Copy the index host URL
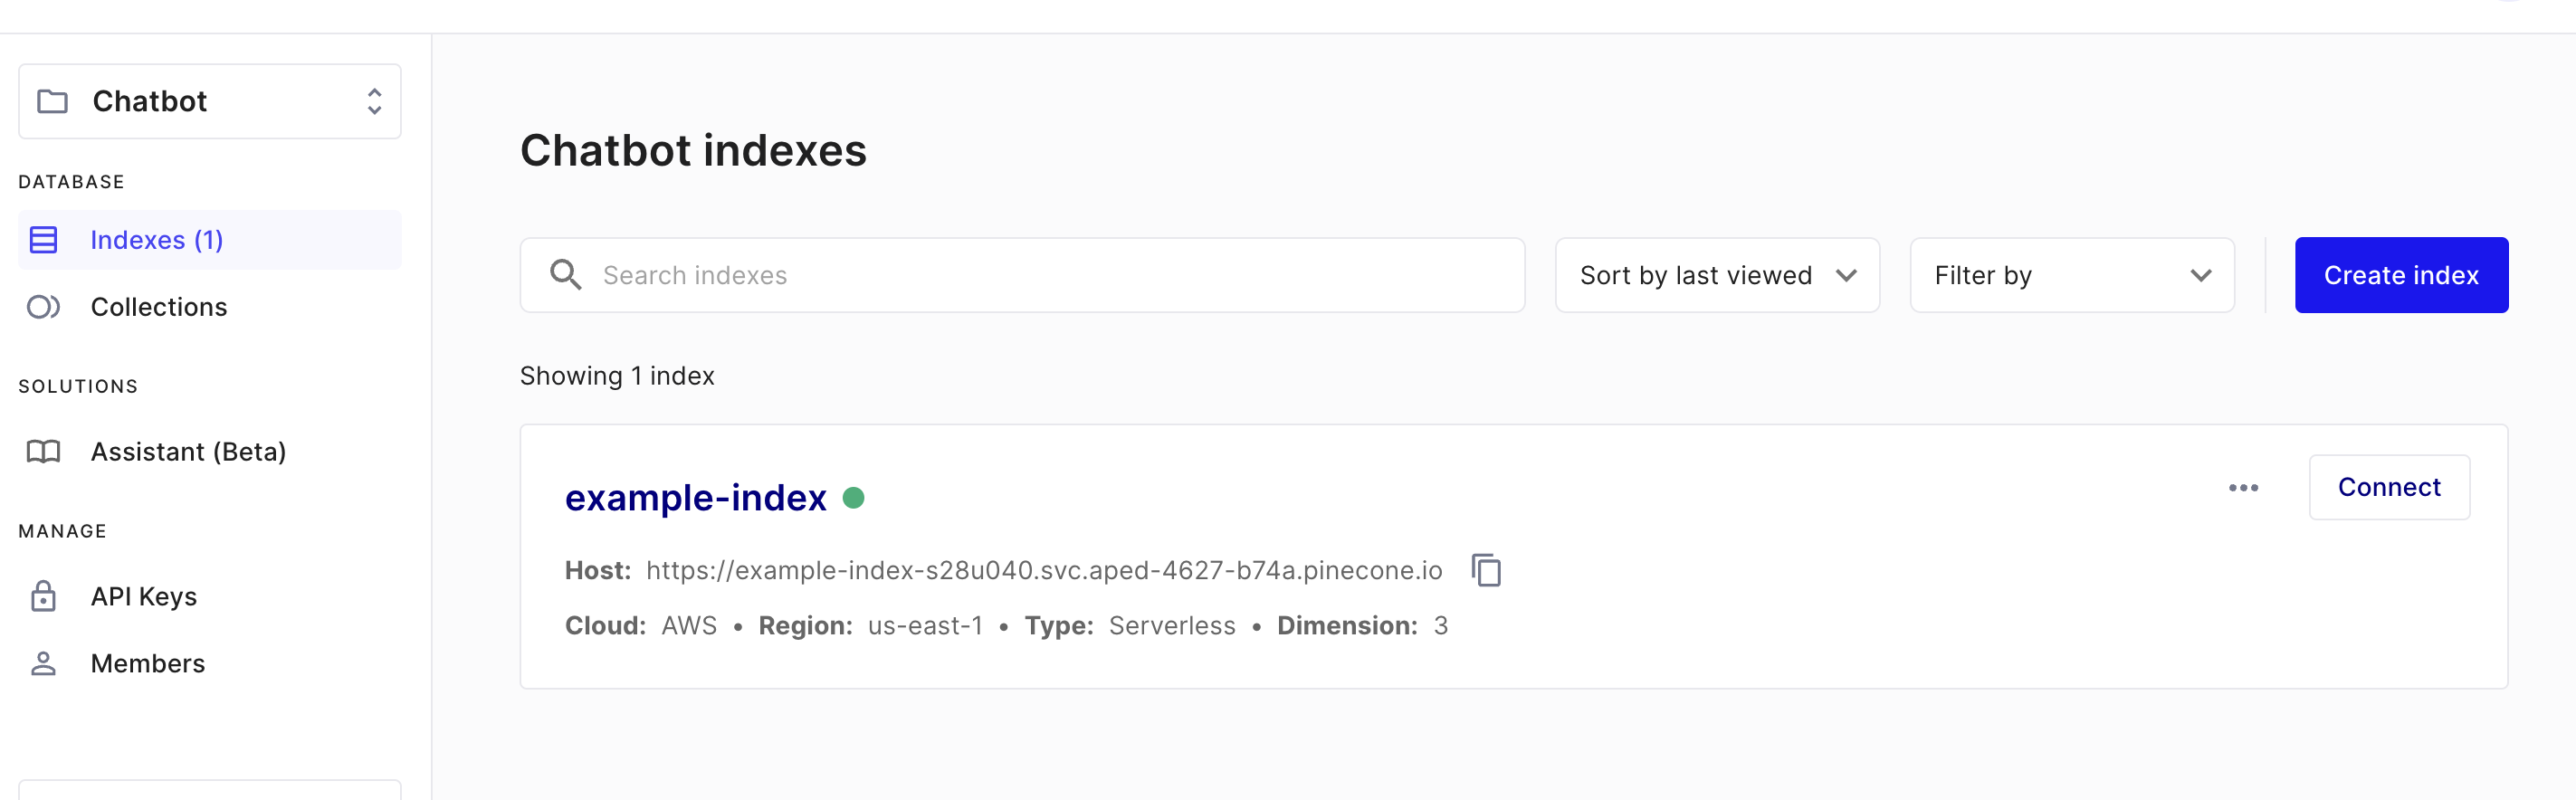Screen dimensions: 2576x800 pyautogui.click(x=1486, y=570)
